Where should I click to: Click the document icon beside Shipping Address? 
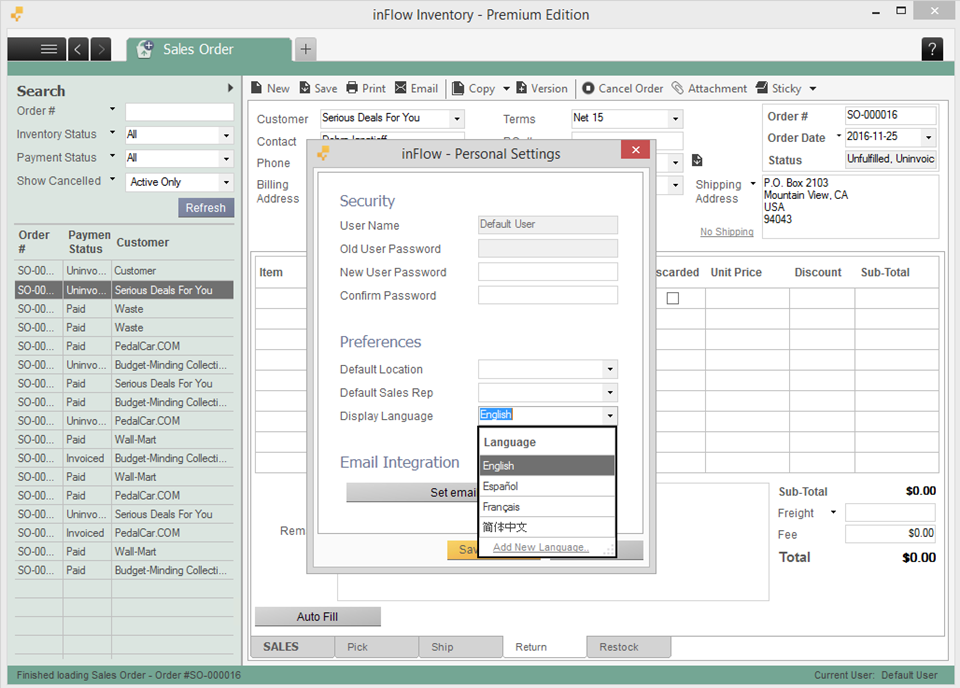click(697, 160)
